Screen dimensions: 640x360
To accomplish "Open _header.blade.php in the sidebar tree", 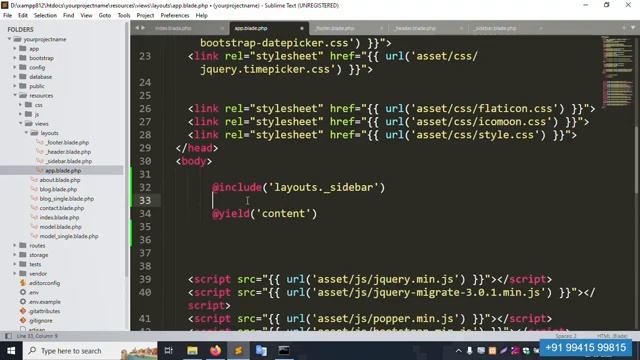I will pos(68,152).
